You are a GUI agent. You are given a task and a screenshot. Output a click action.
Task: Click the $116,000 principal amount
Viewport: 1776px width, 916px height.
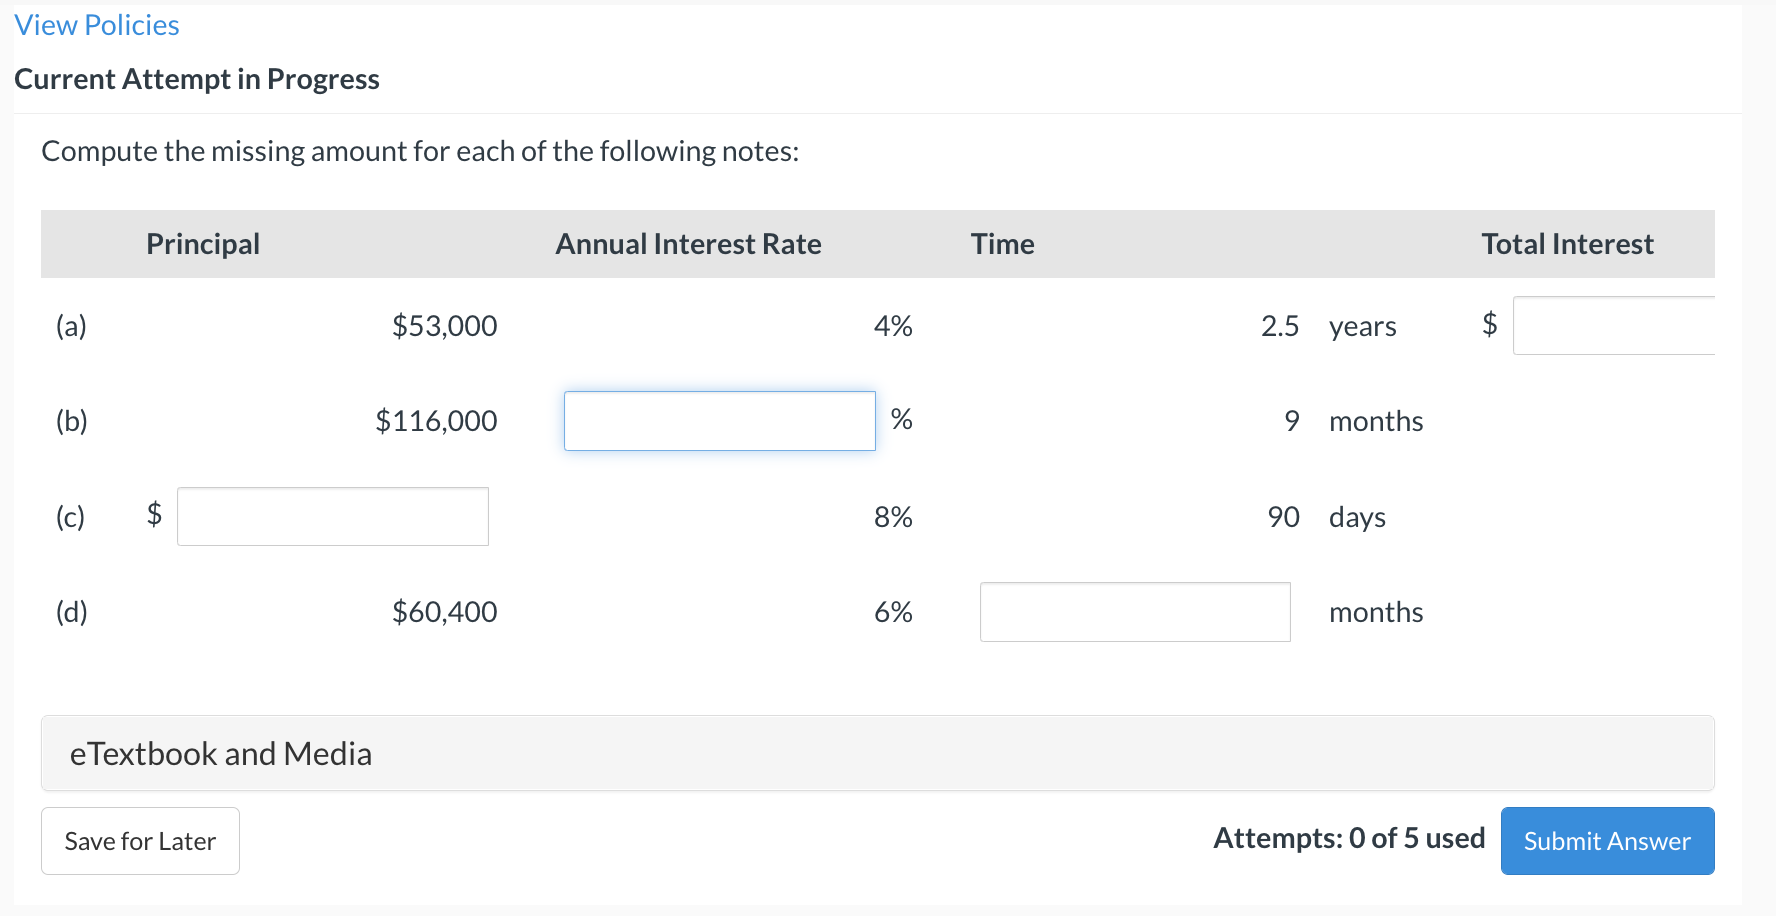(x=436, y=421)
